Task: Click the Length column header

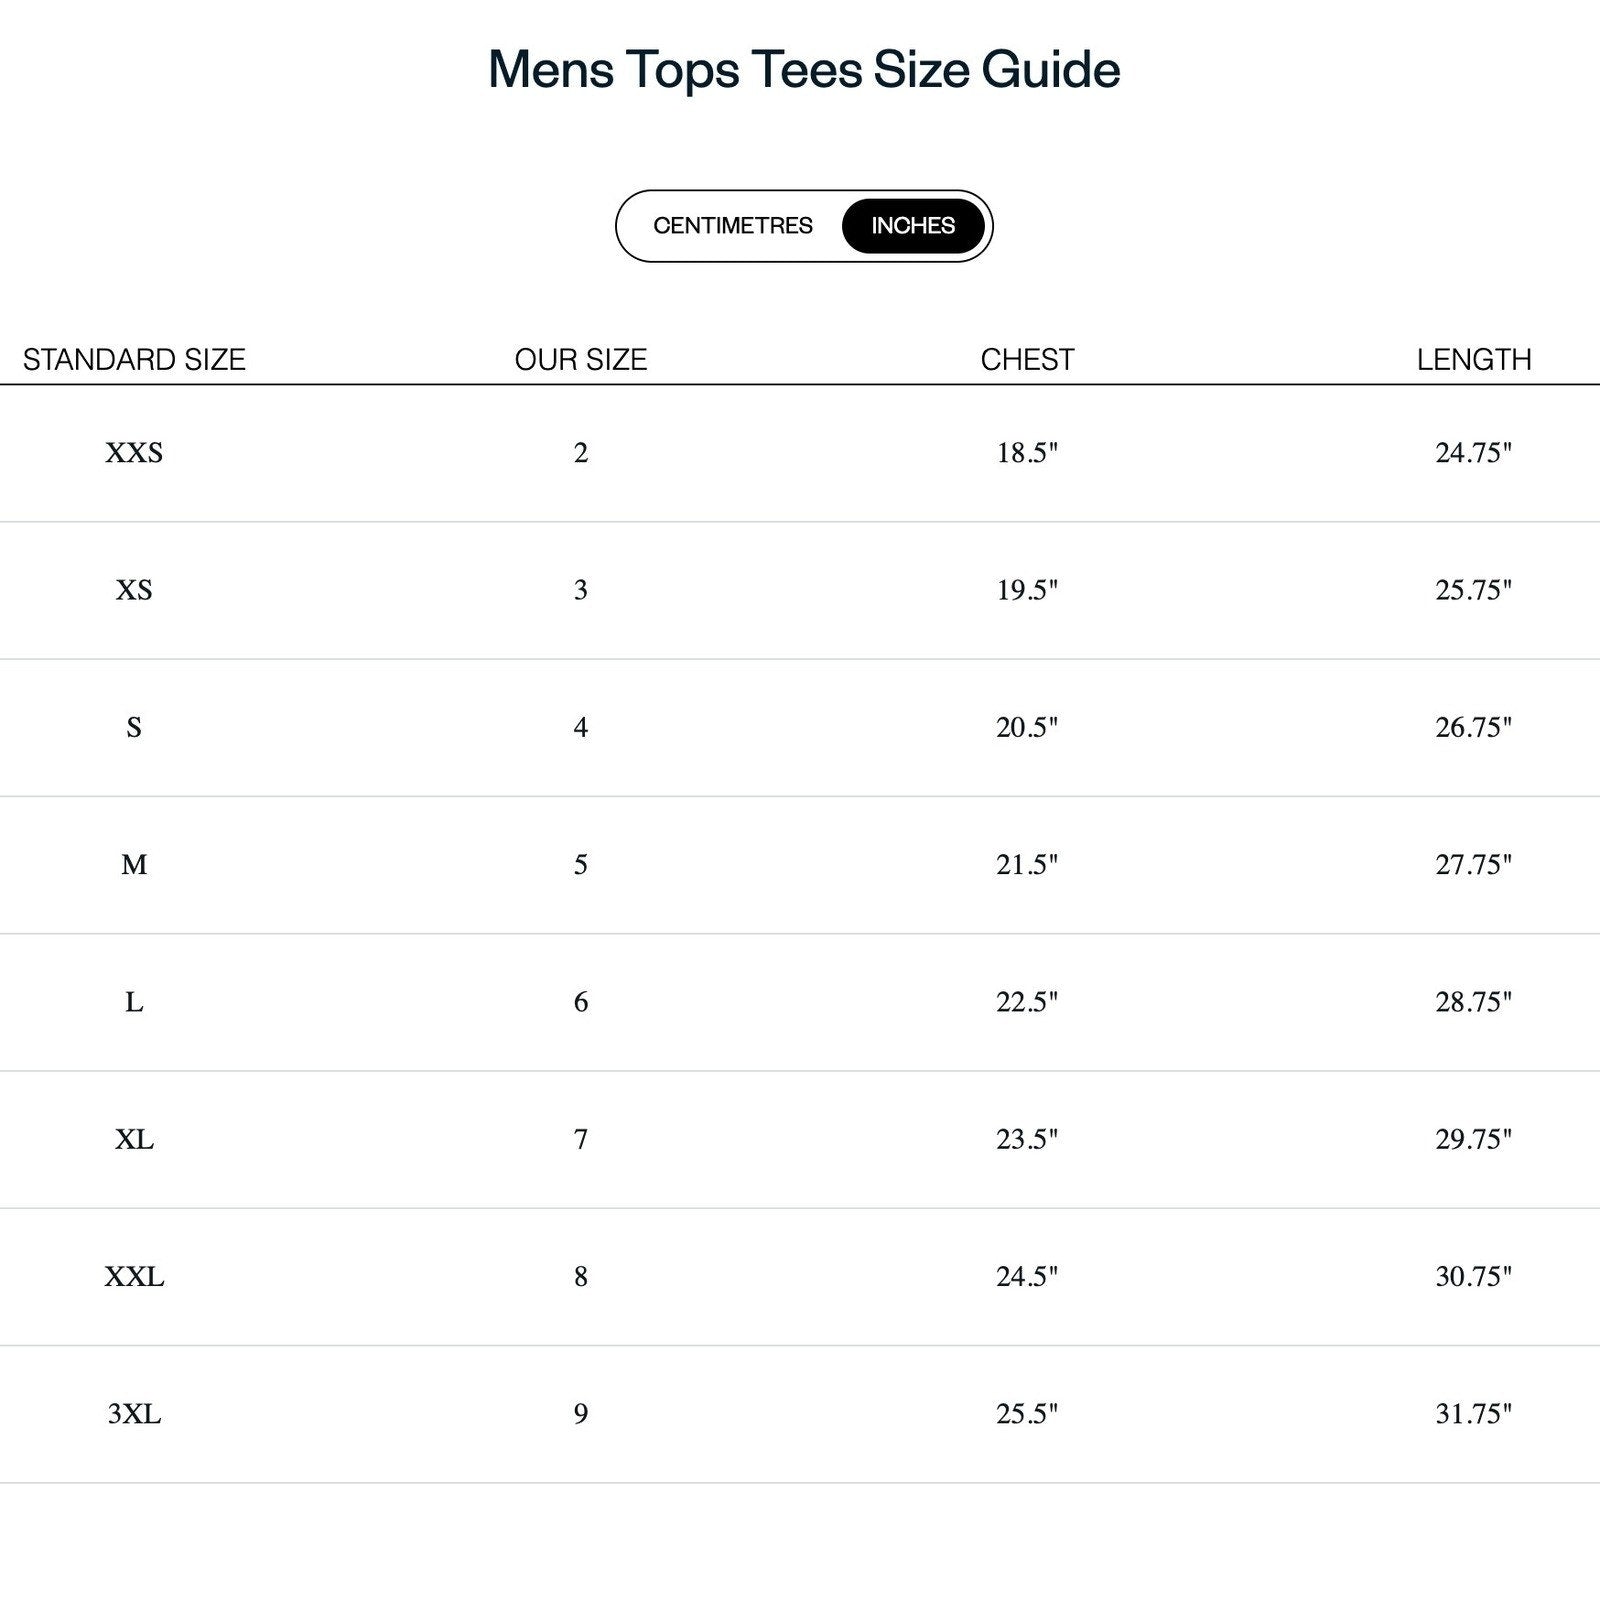Action: [1473, 360]
